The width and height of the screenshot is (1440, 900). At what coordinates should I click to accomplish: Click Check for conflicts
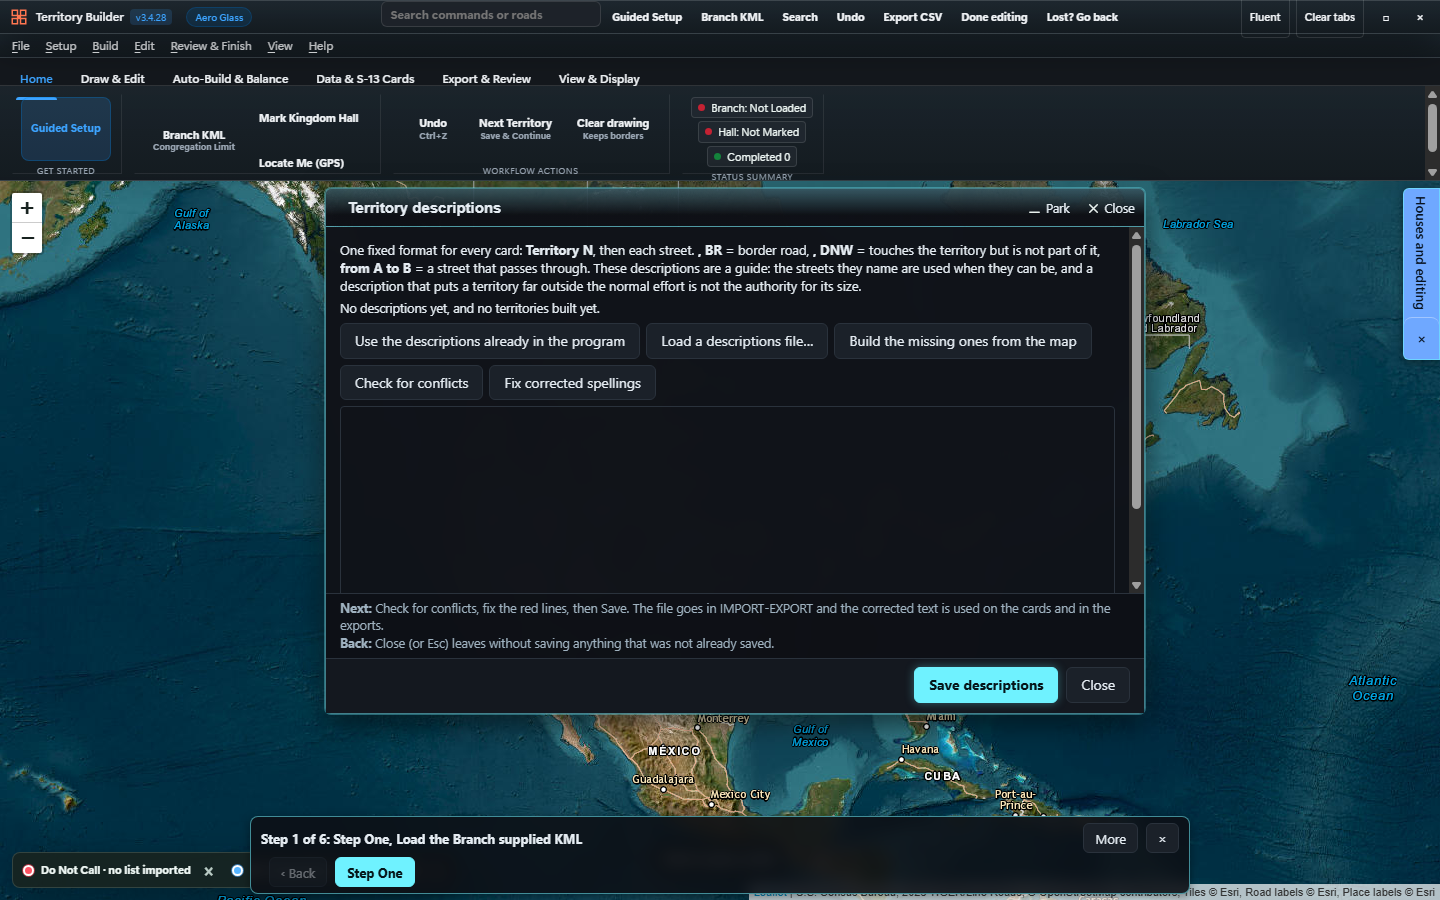411,383
